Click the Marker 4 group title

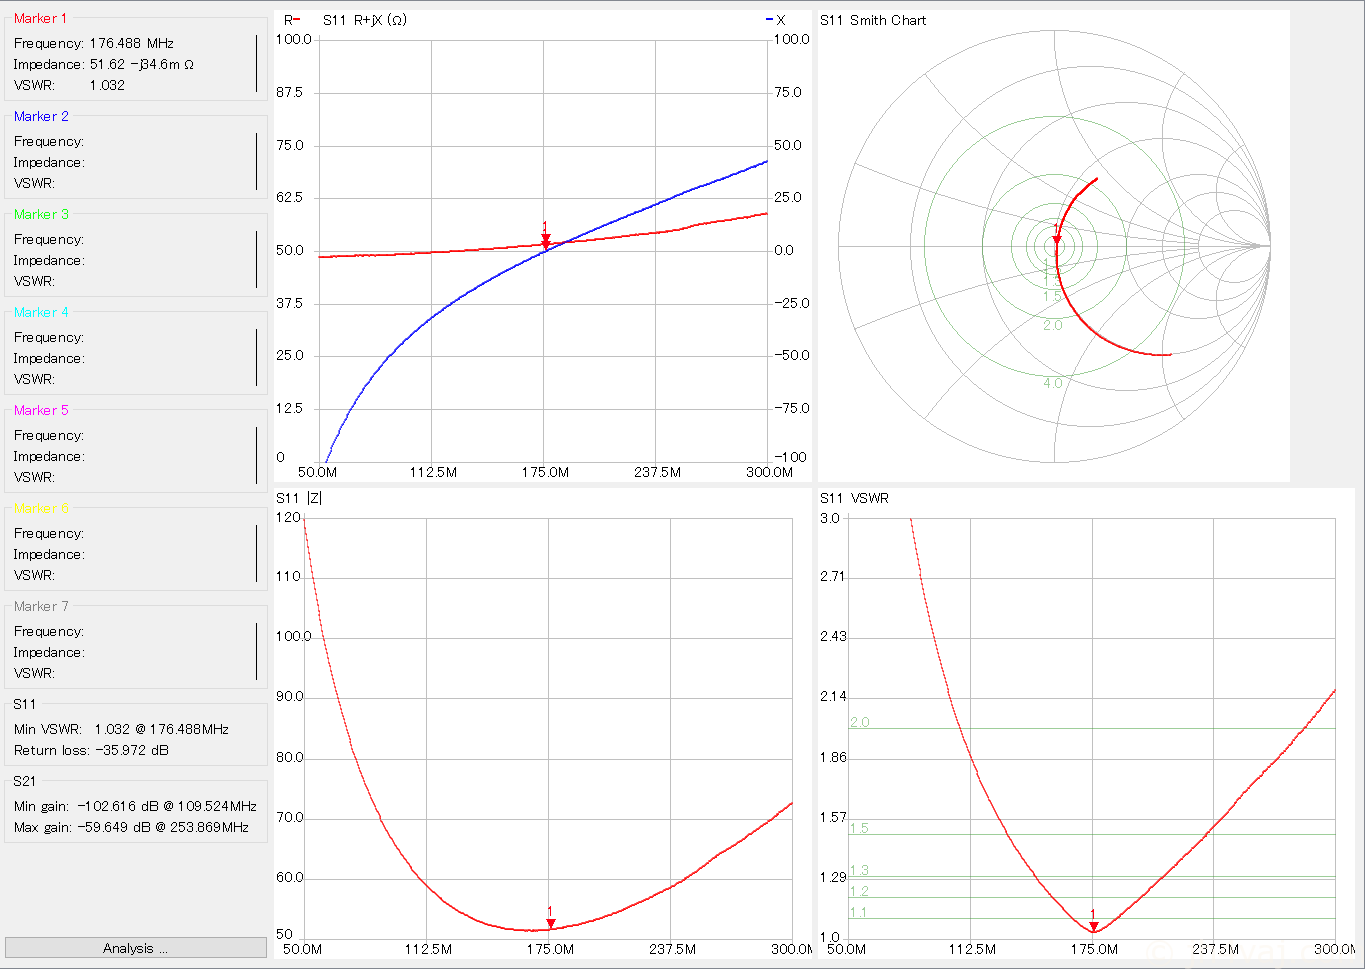(41, 312)
